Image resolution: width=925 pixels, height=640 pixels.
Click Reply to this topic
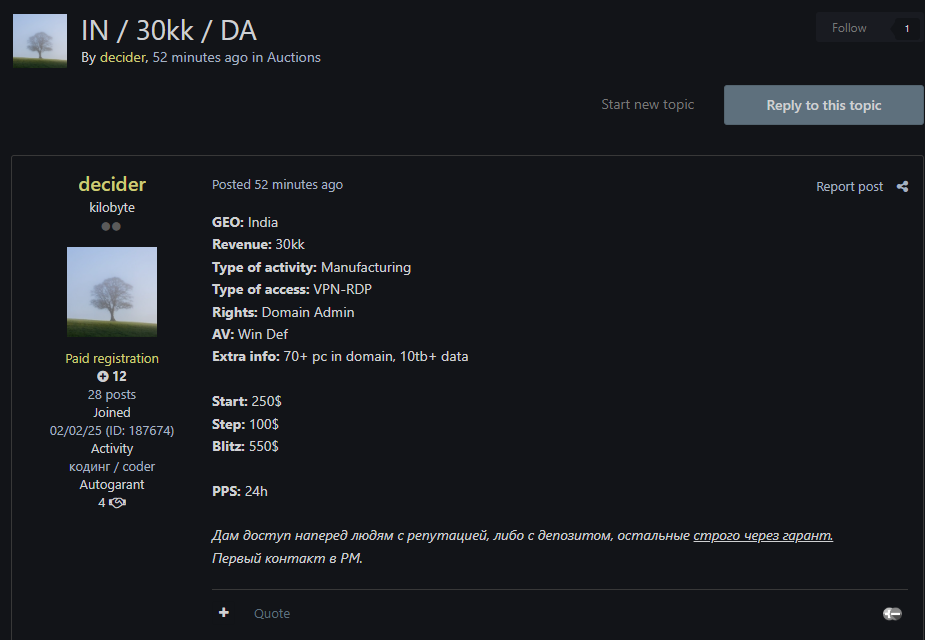click(824, 105)
